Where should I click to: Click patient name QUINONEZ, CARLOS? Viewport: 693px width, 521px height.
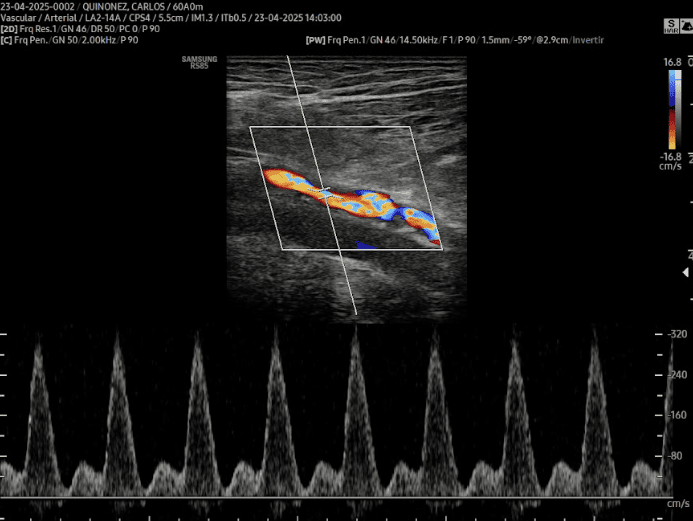(110, 7)
